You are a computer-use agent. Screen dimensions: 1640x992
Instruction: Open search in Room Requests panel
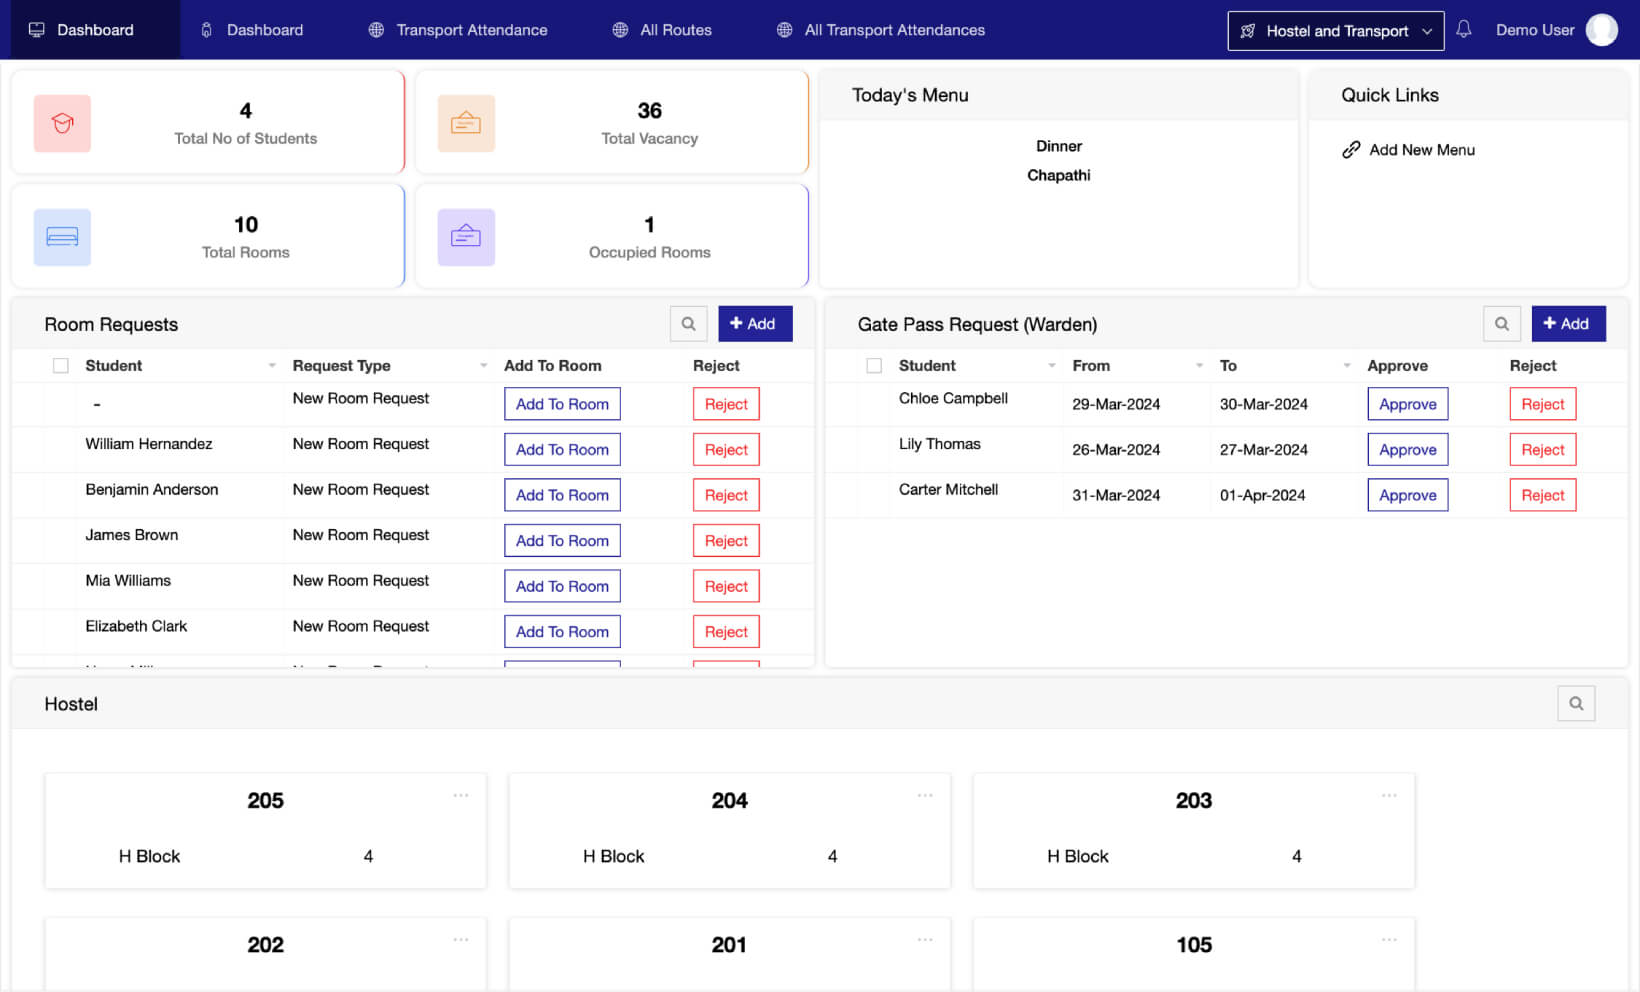[x=688, y=324]
